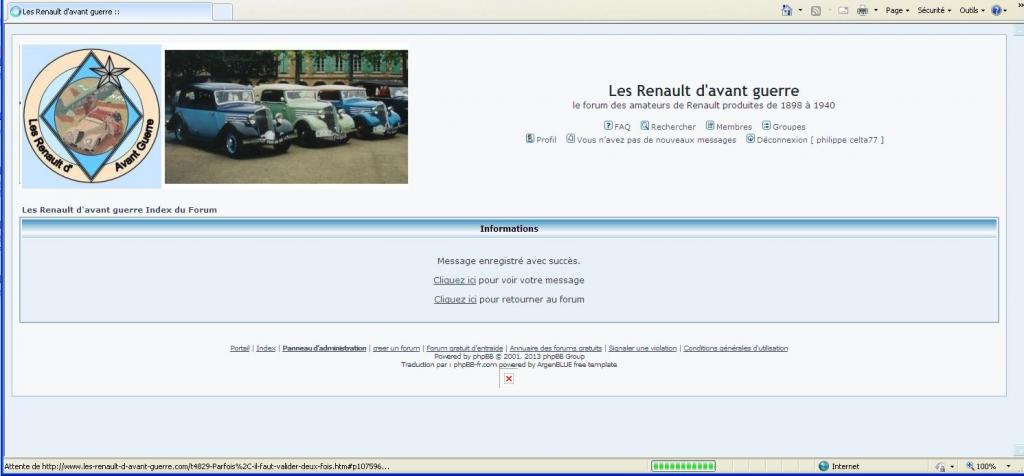1024x476 pixels.
Task: Click 'Cliquez ici' to view your message
Action: pyautogui.click(x=455, y=280)
